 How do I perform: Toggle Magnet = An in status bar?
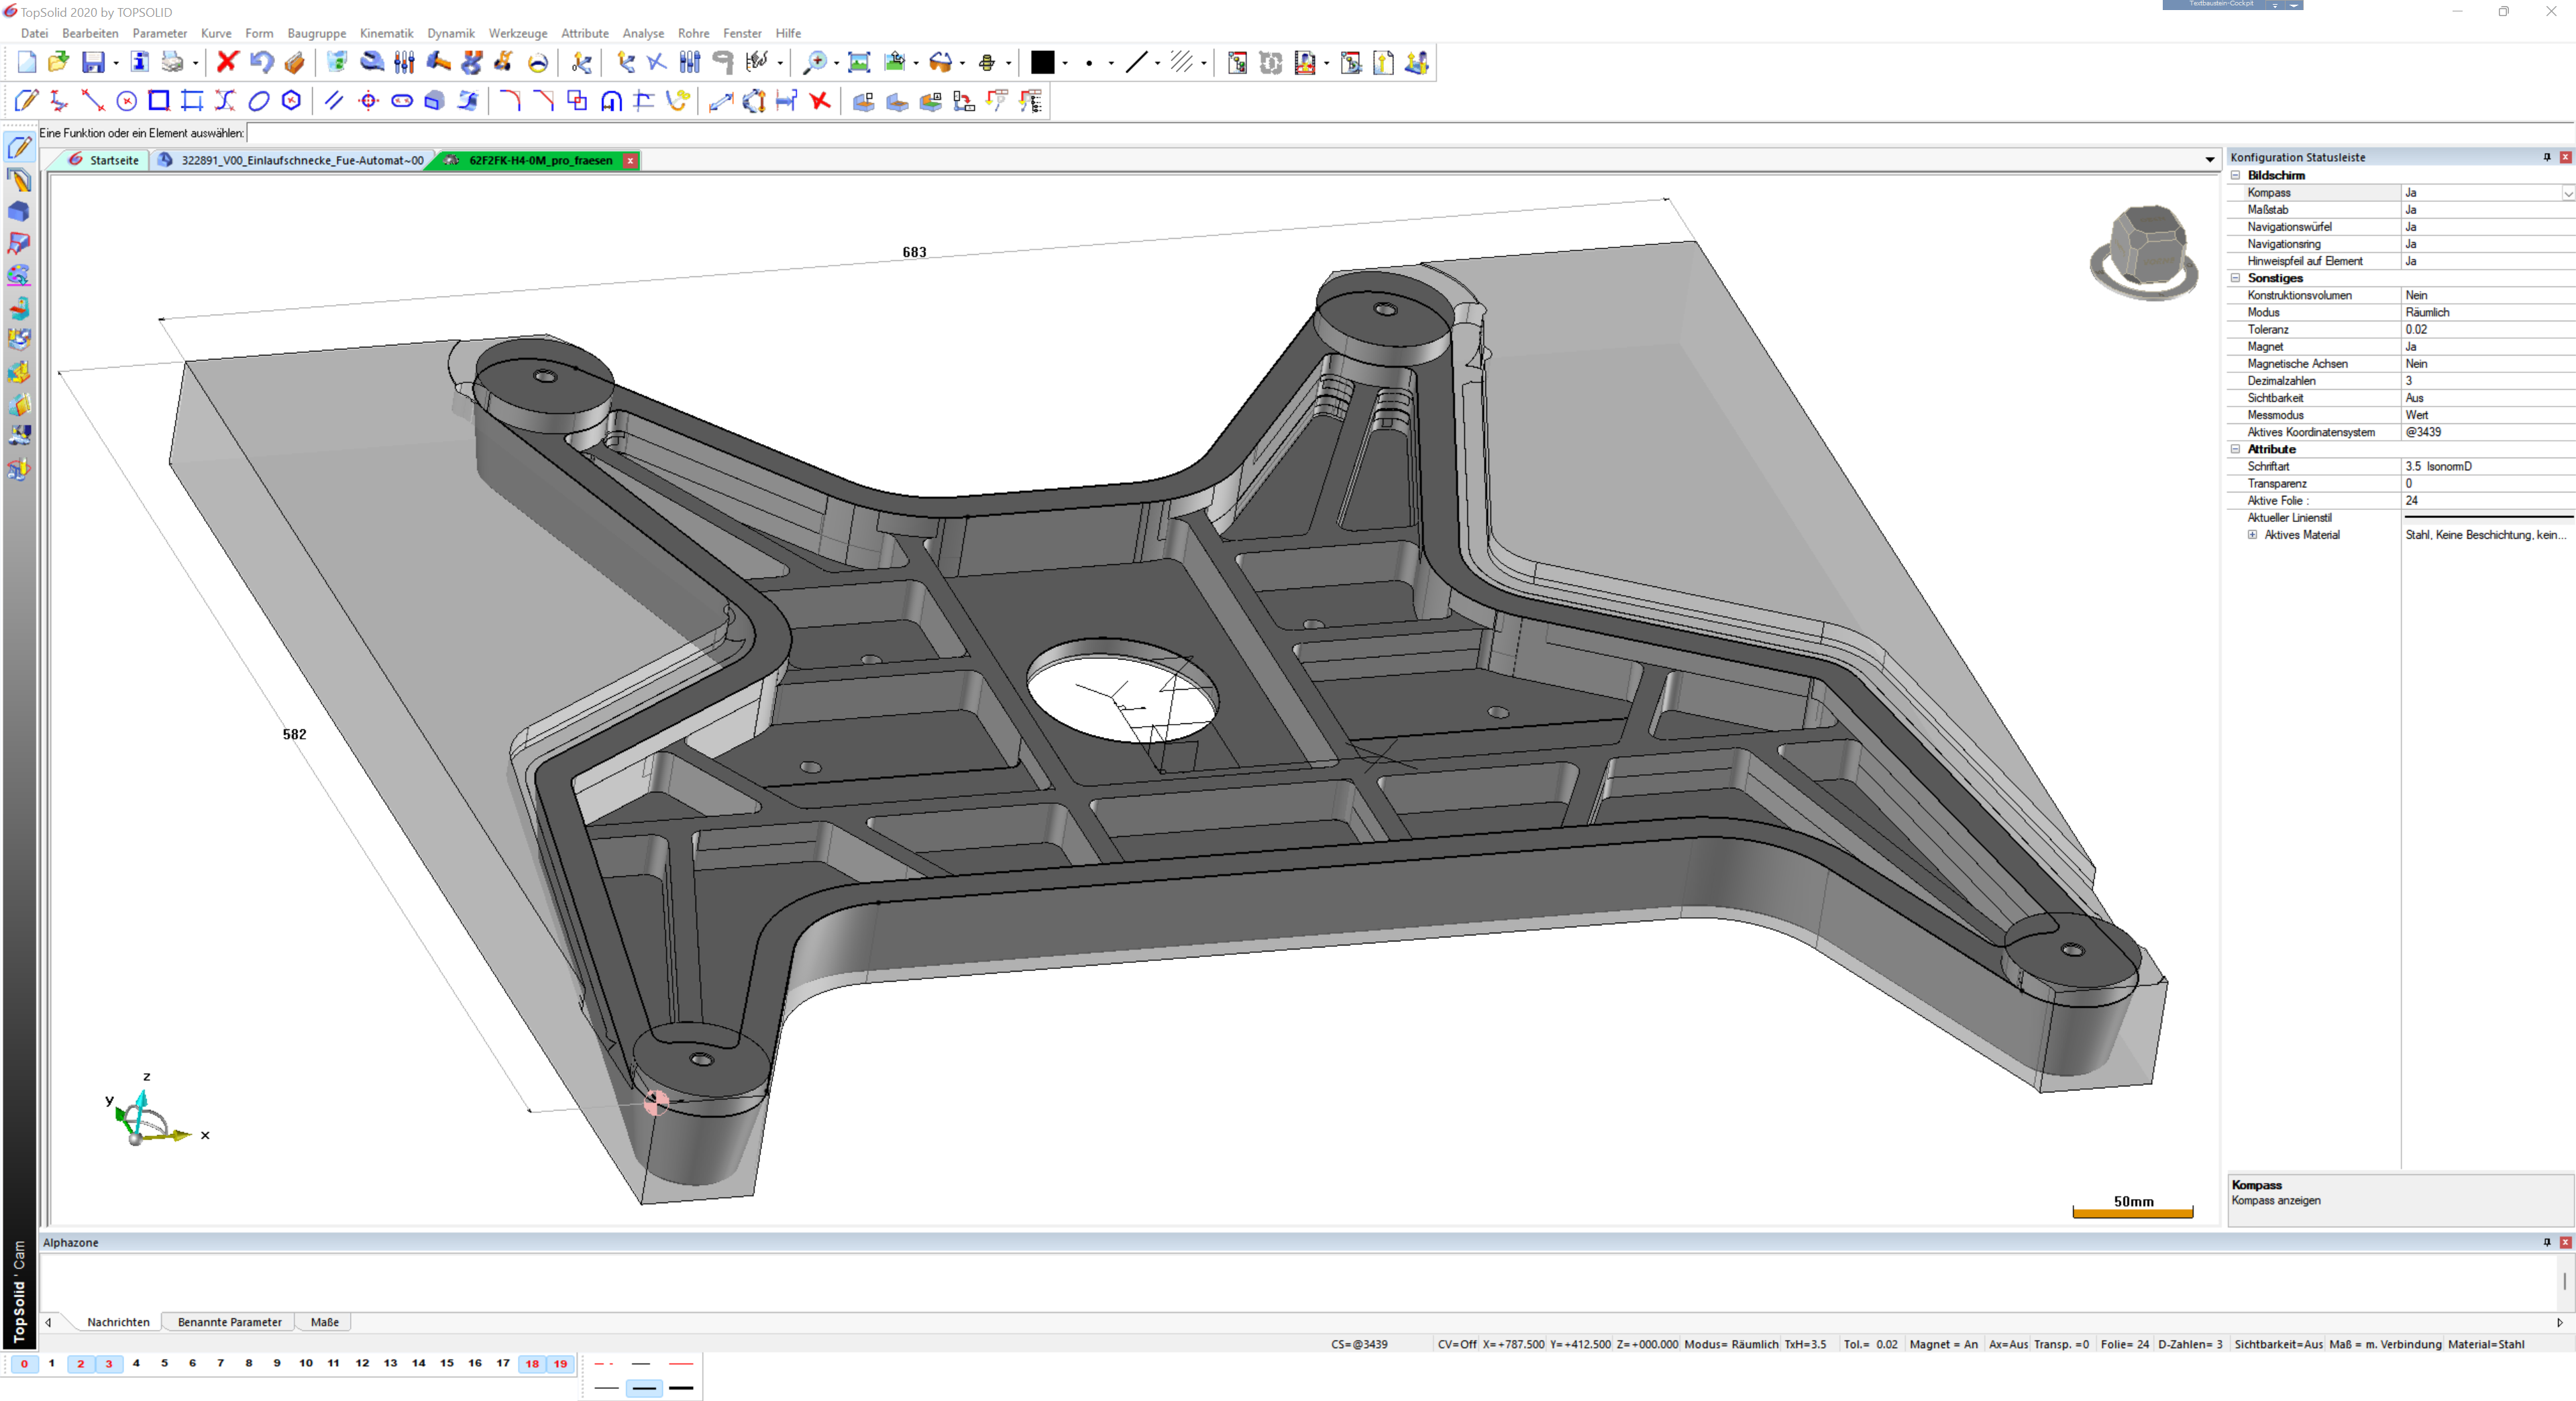[x=1943, y=1344]
